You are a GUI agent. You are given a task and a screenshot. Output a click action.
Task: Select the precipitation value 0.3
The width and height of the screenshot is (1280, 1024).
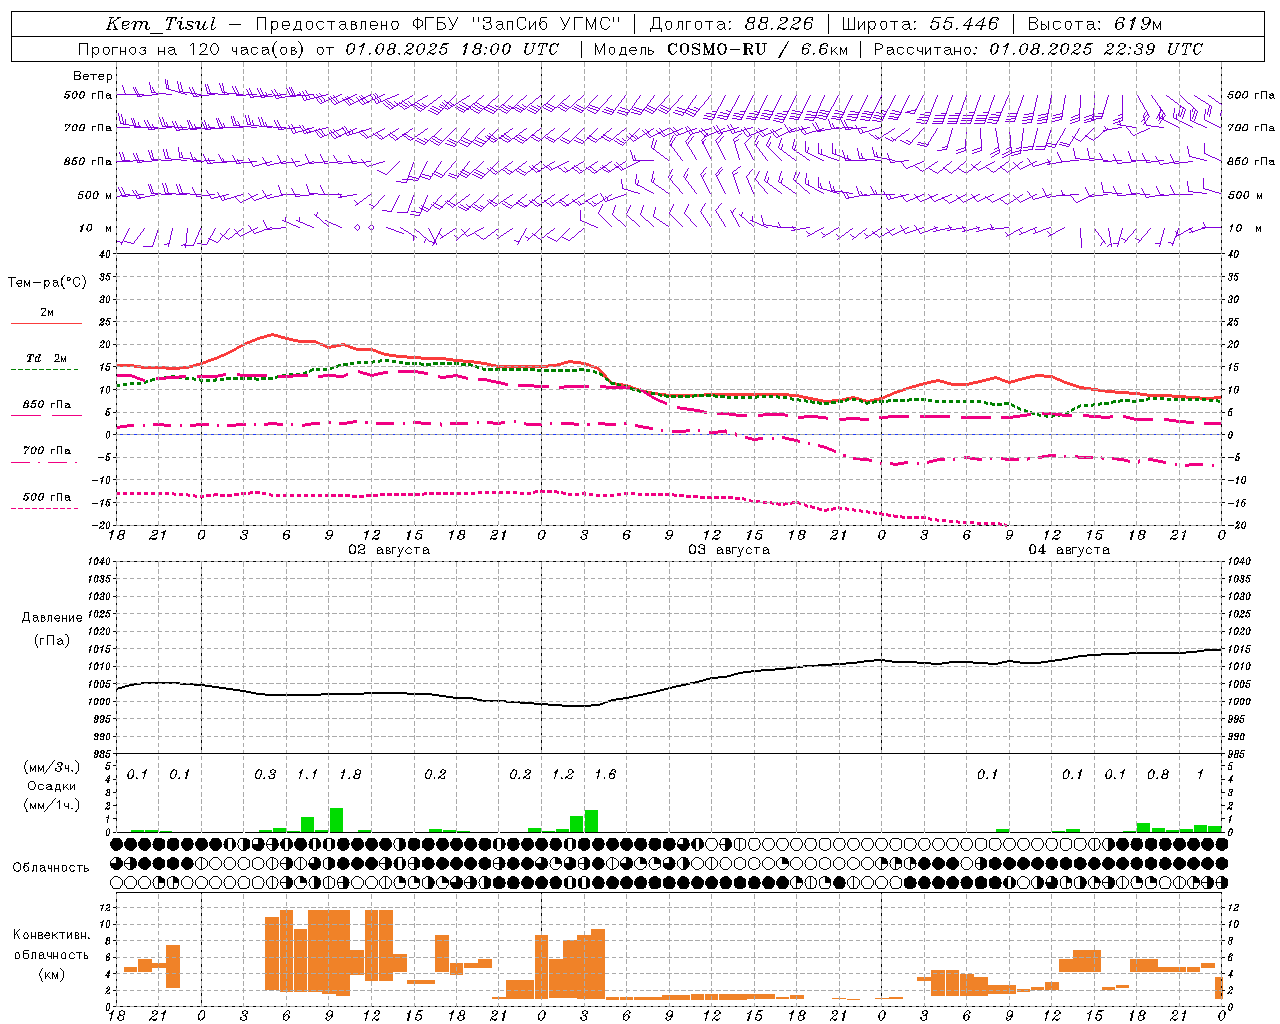(265, 775)
